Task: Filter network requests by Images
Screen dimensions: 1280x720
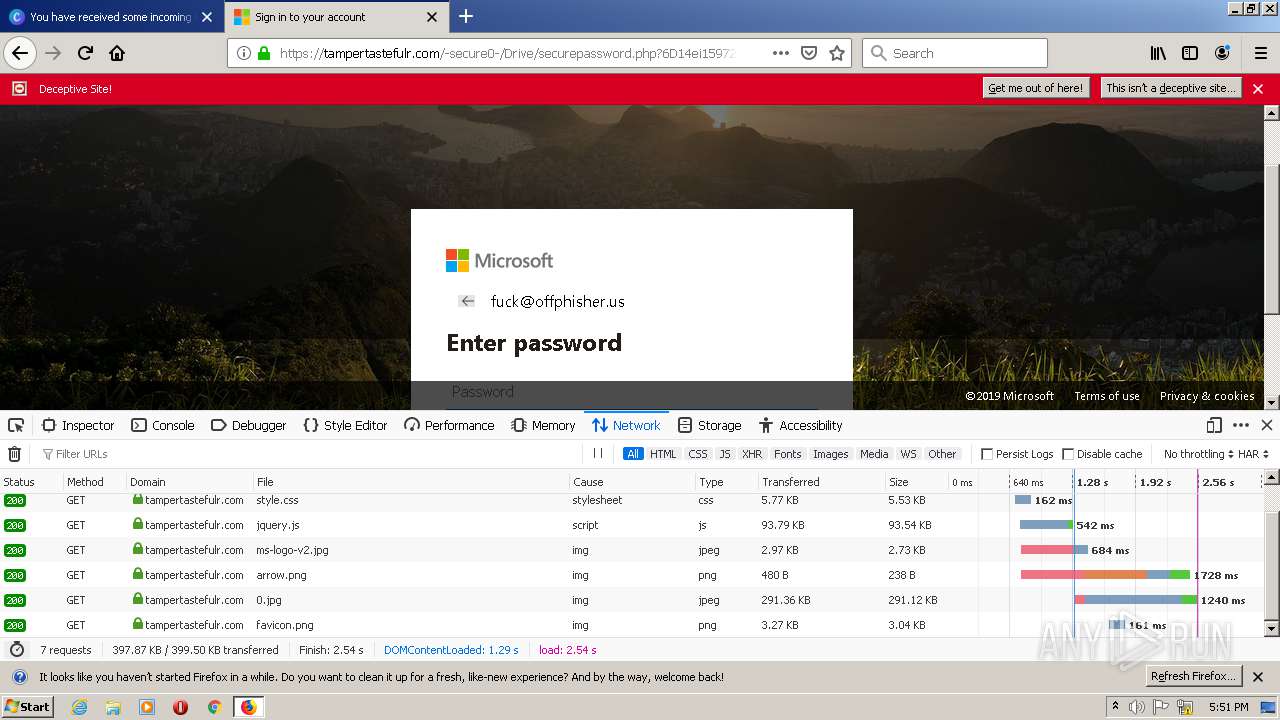Action: click(830, 454)
